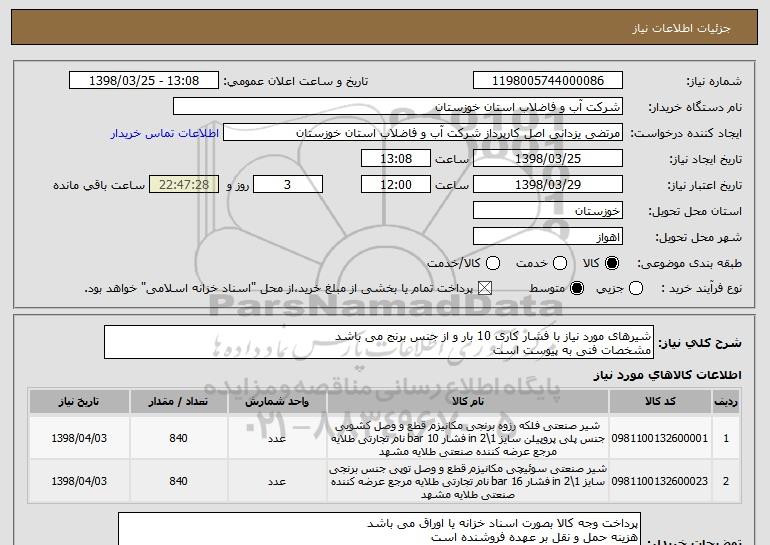The height and width of the screenshot is (545, 770).
Task: Click the کد کالا column header
Action: pos(660,402)
